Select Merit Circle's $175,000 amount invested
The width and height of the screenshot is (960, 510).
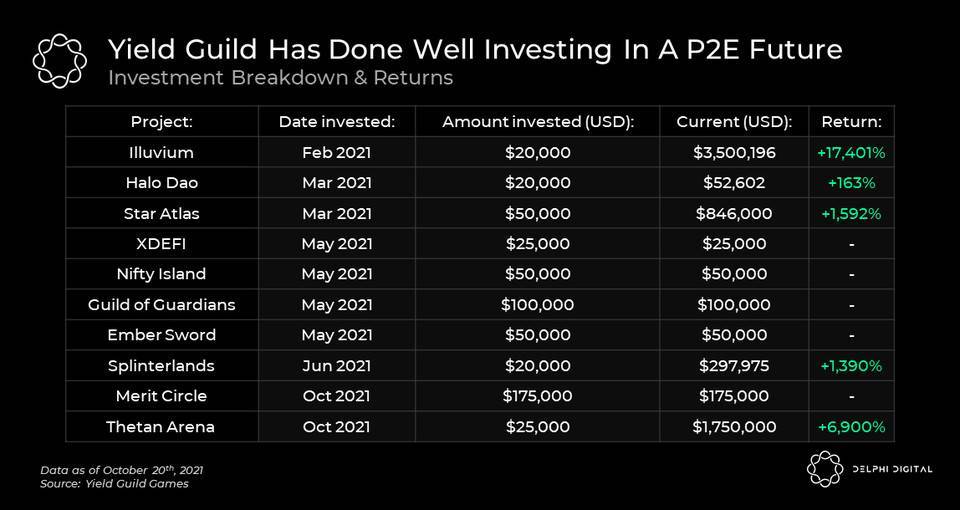point(537,396)
